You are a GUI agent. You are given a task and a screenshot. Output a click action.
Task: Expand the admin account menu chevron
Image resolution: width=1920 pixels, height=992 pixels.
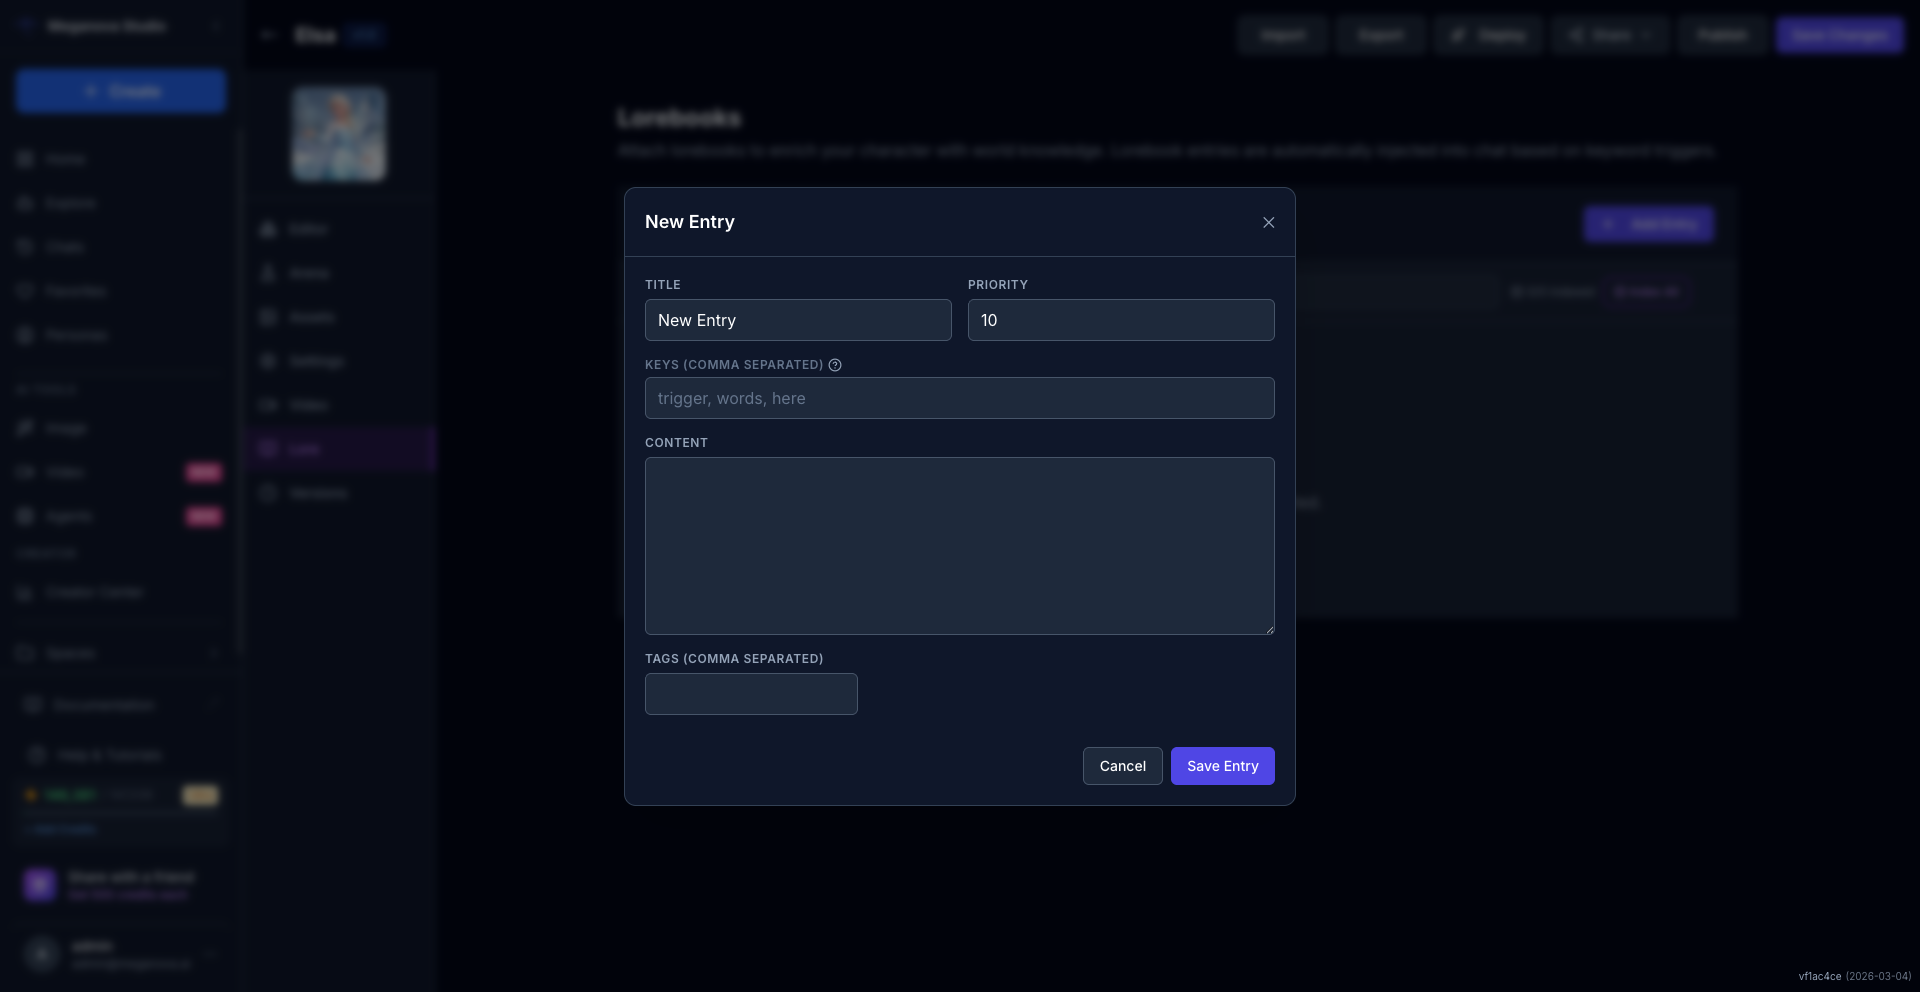(x=211, y=954)
